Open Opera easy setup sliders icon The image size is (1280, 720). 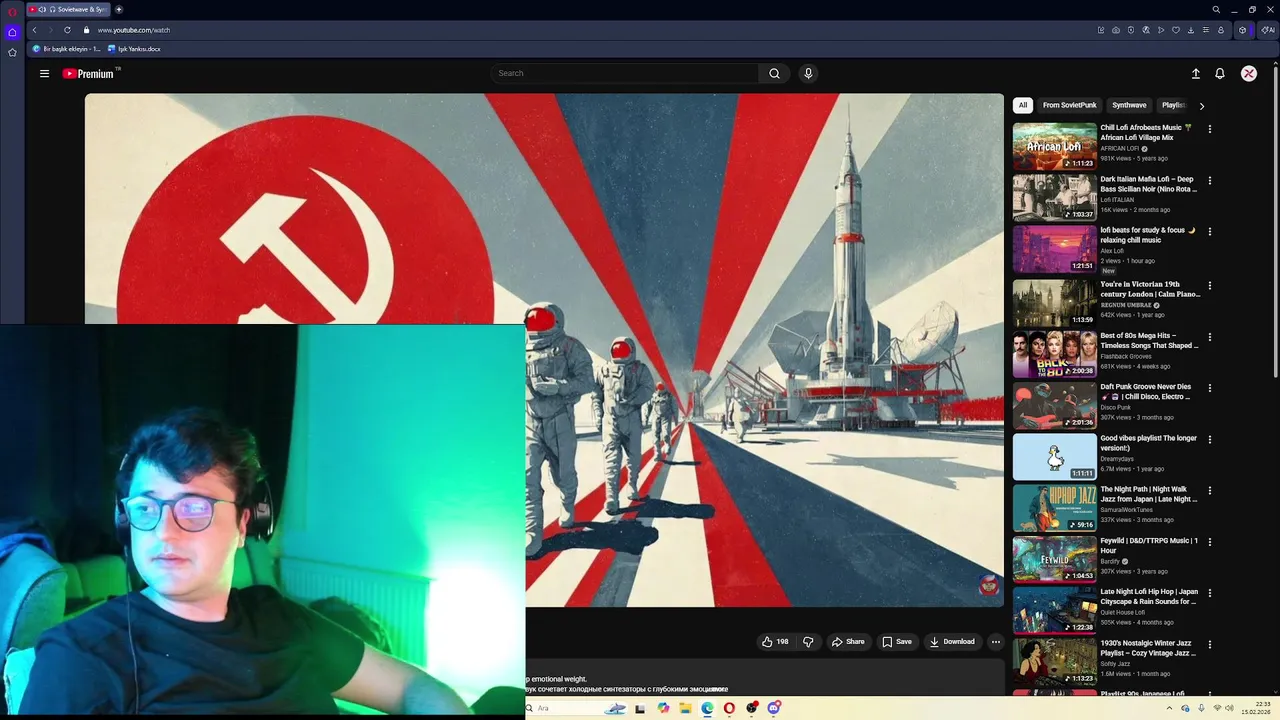1206,30
